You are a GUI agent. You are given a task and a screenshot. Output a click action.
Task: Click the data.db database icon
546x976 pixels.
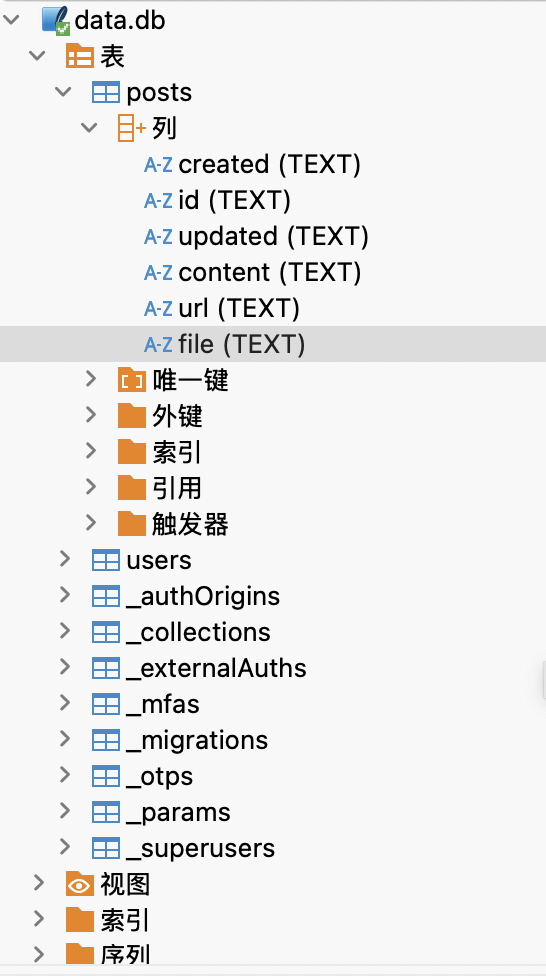coord(55,21)
